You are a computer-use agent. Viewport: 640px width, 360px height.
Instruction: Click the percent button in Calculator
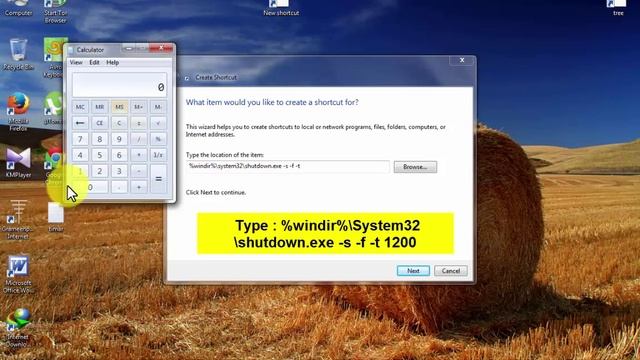point(158,139)
